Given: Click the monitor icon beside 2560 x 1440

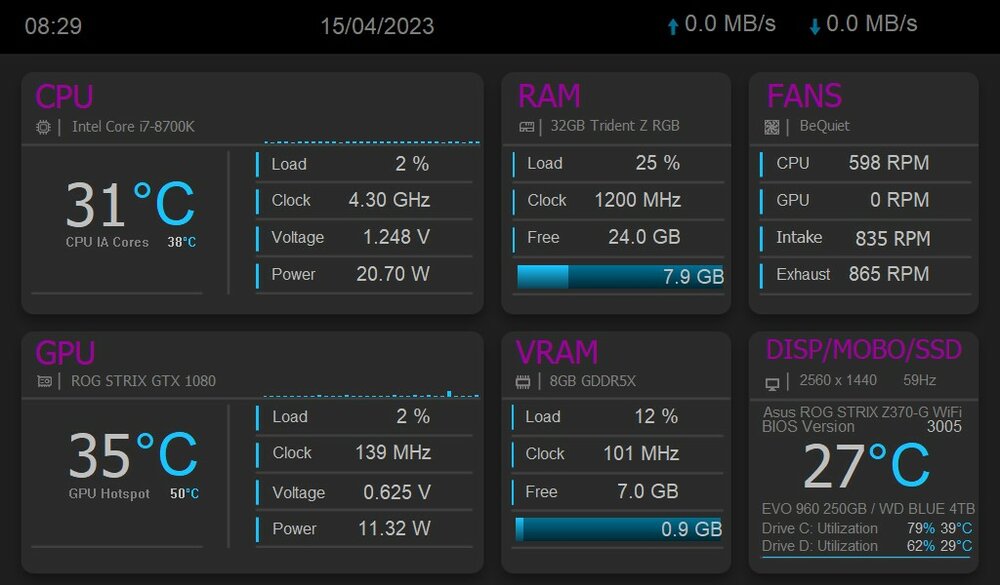Looking at the screenshot, I should (772, 383).
